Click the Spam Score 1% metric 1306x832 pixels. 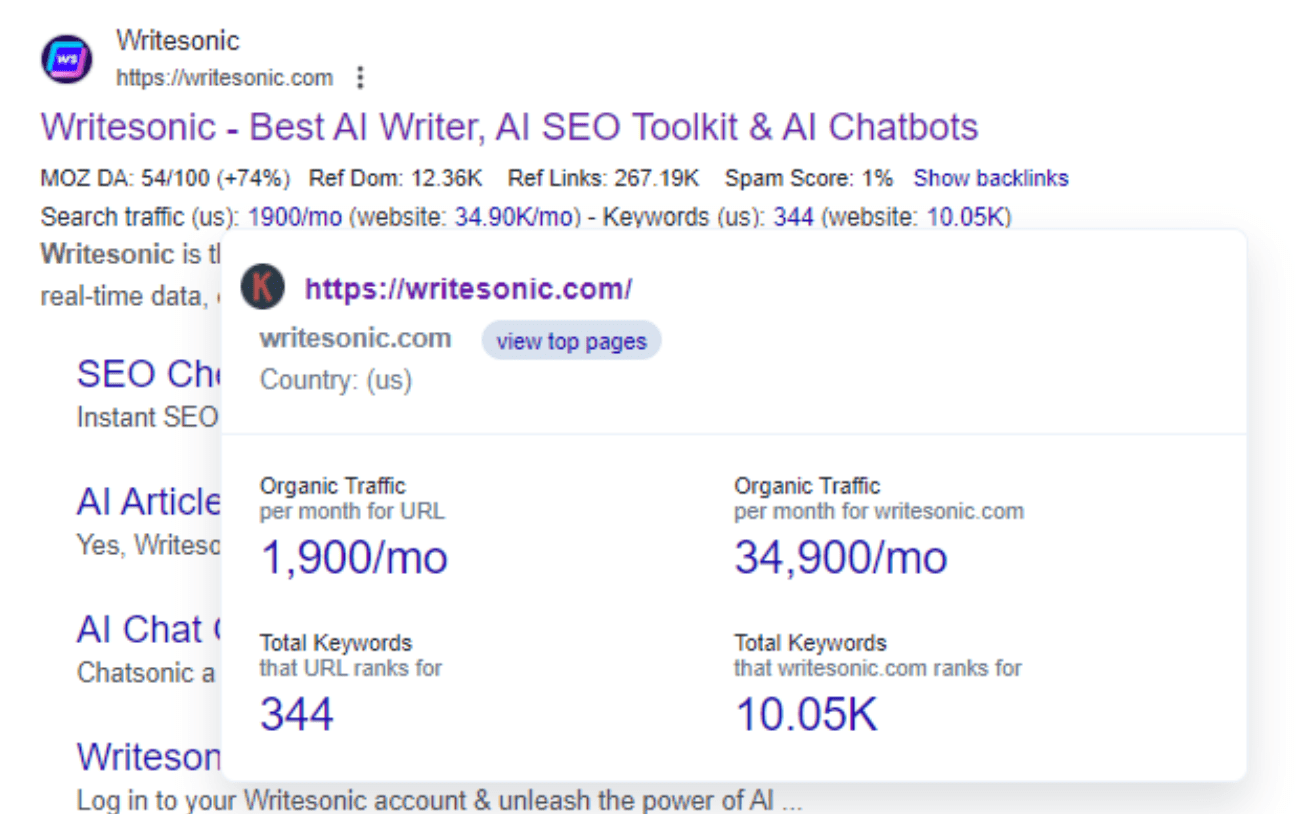(x=811, y=177)
